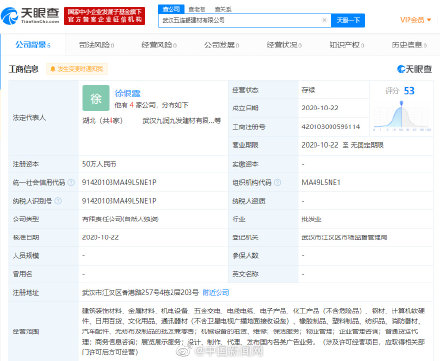This screenshot has height=361, width=440.
Task: Click the bell change-notification reminder icon
Action: click(x=52, y=69)
